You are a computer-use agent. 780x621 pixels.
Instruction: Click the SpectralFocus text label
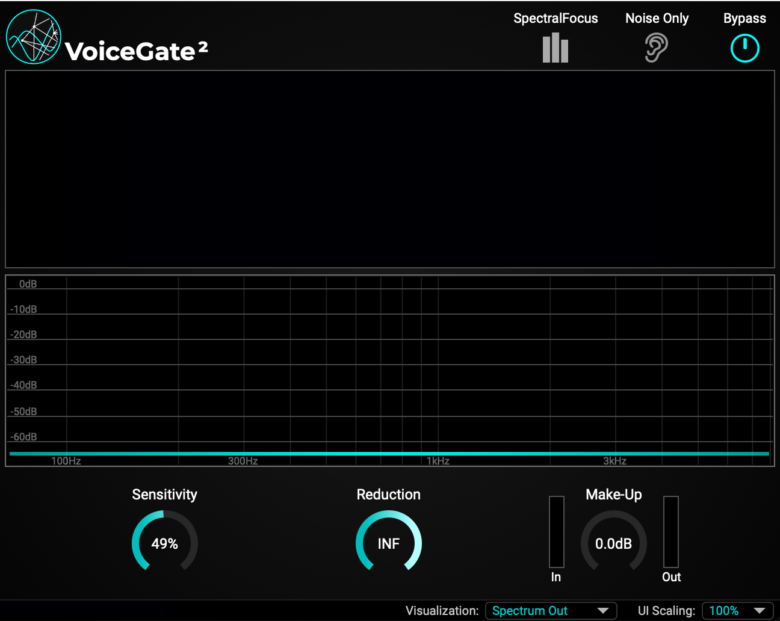click(x=555, y=18)
